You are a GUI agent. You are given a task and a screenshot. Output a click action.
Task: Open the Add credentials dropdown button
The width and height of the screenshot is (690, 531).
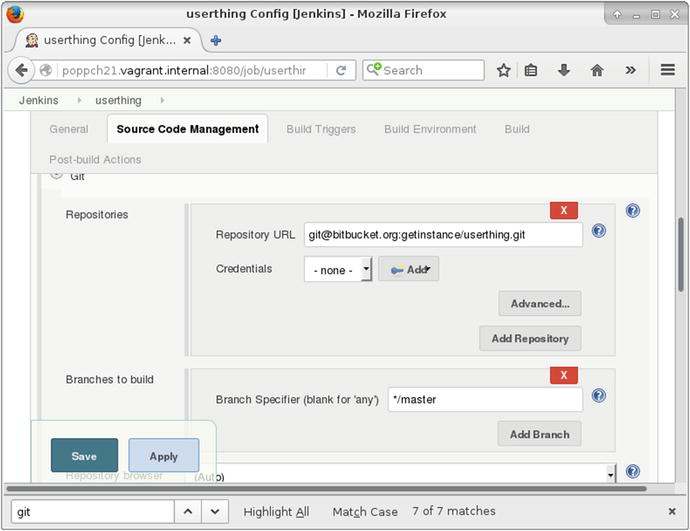(x=409, y=269)
